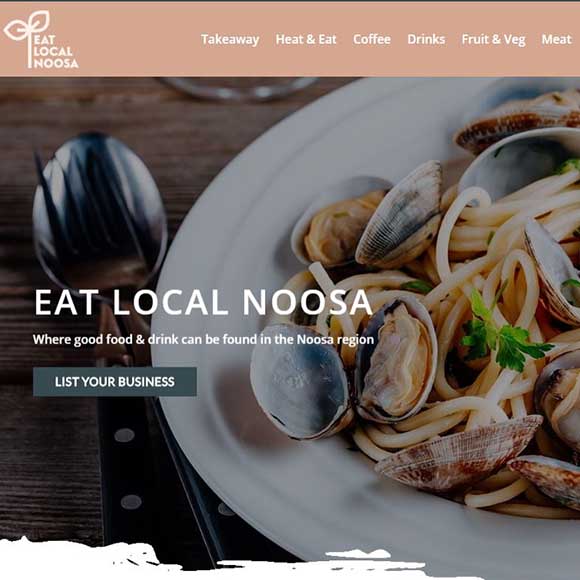
Task: Go to the Heat & Eat section
Action: (306, 40)
